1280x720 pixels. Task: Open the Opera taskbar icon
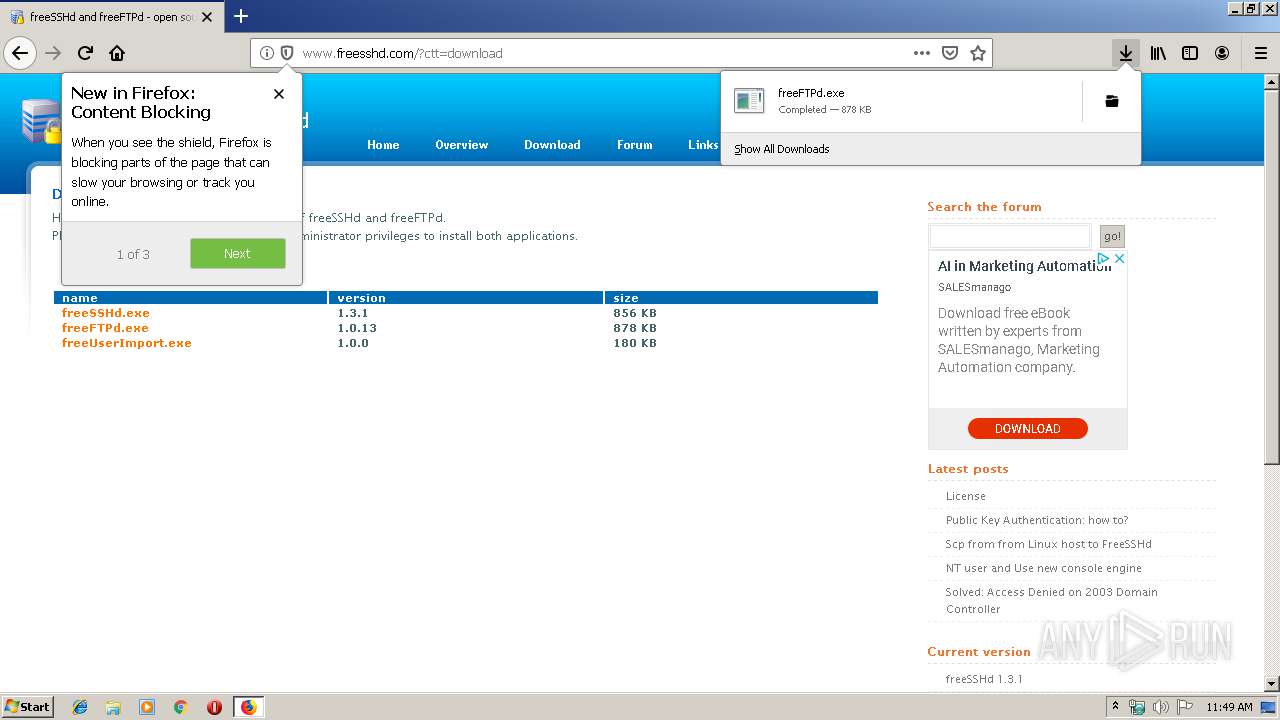[x=214, y=707]
